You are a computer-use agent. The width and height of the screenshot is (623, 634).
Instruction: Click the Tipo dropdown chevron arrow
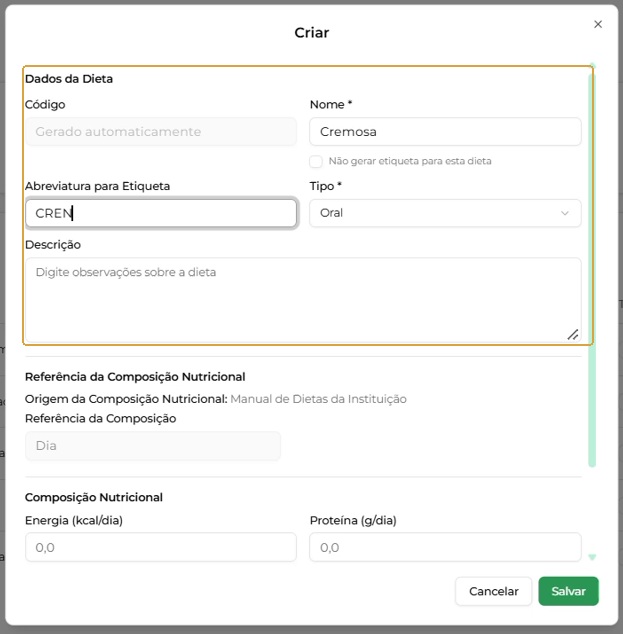(565, 213)
